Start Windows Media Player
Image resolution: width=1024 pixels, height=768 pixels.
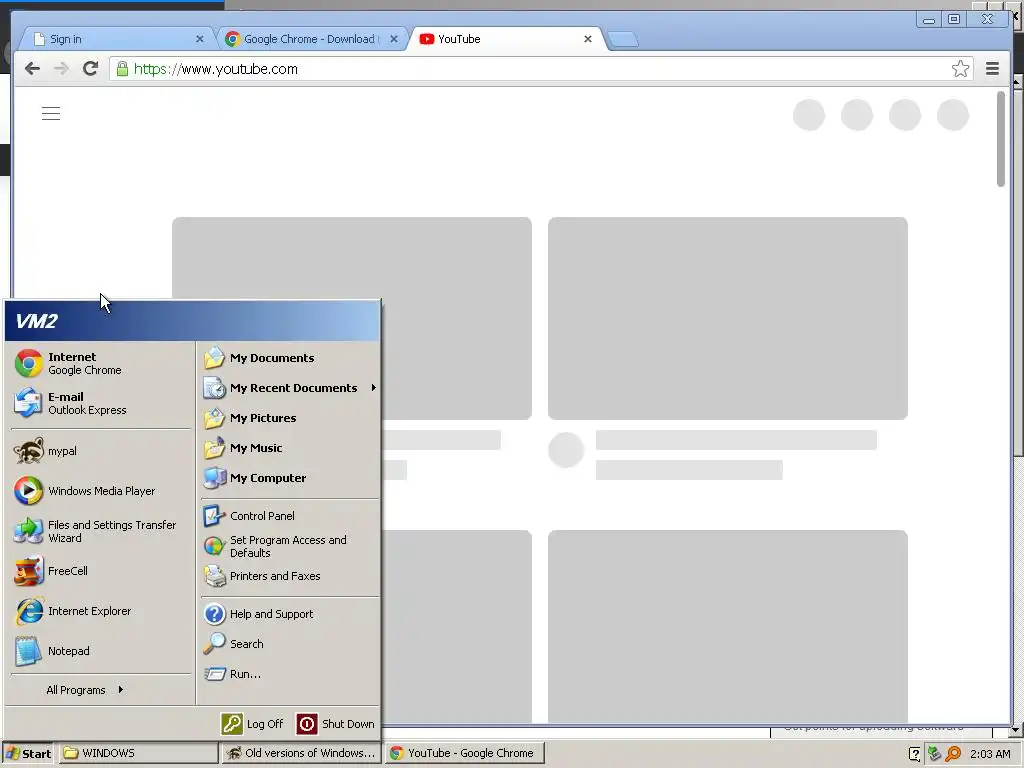click(x=101, y=491)
